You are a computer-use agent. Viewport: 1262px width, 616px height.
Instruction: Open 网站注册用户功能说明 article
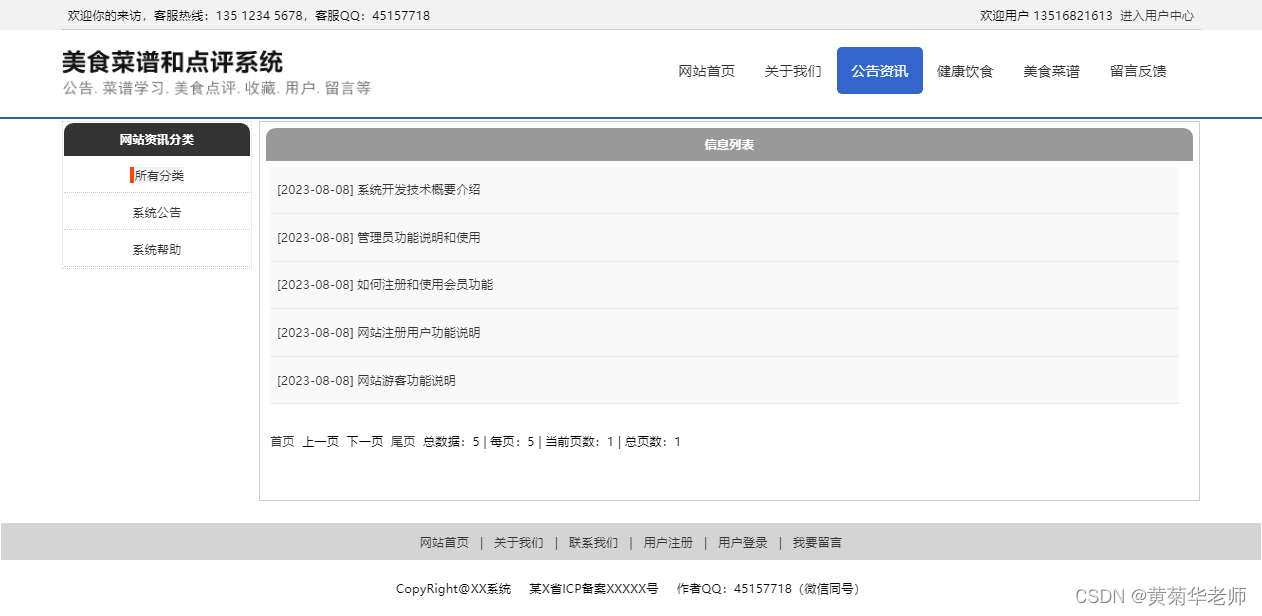click(378, 332)
